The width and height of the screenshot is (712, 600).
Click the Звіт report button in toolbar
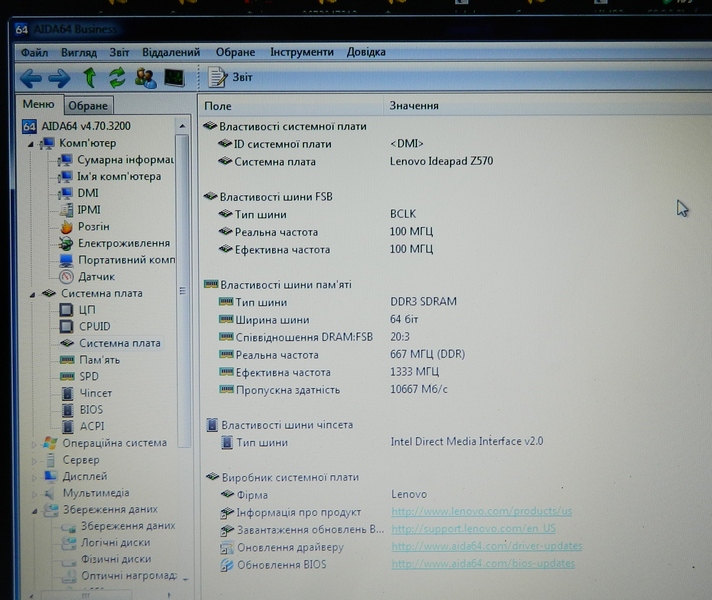(231, 78)
